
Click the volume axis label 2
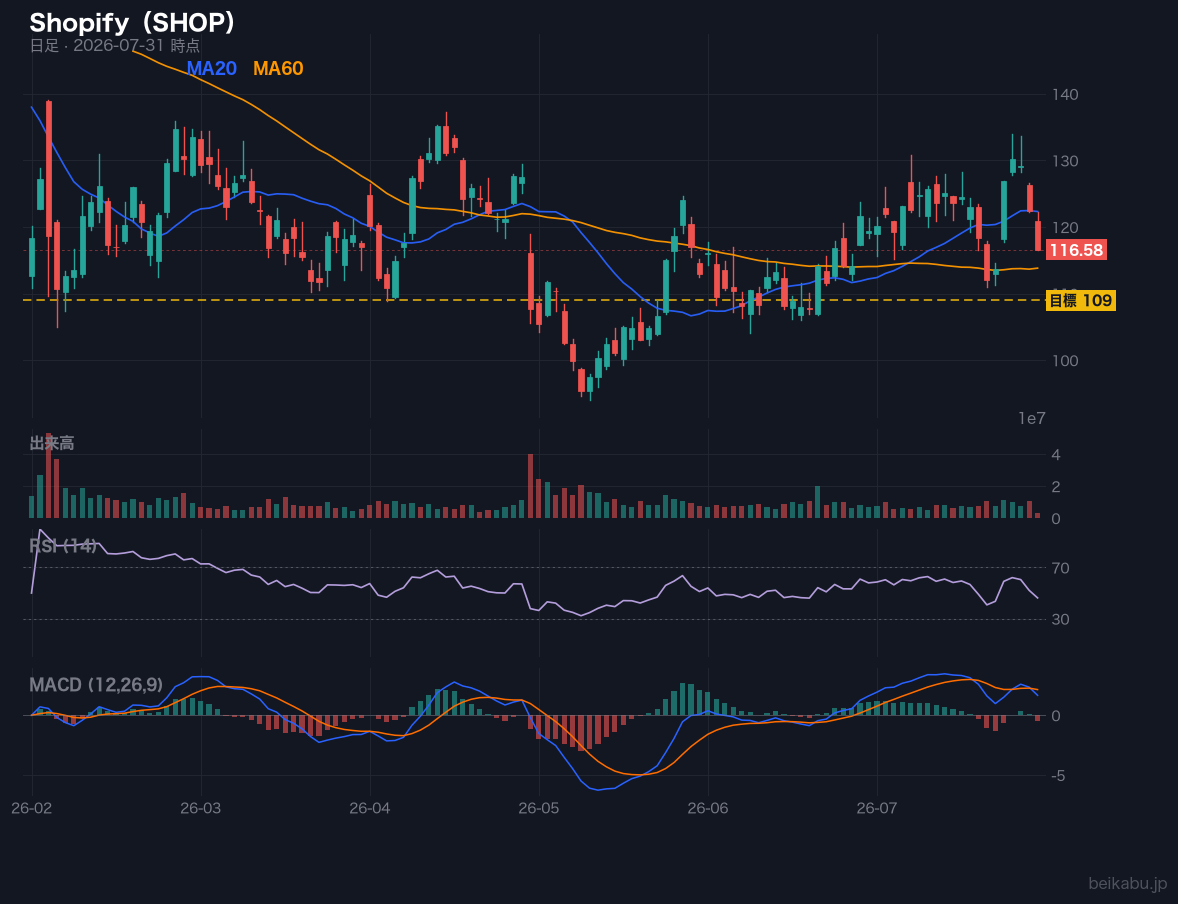(x=1056, y=487)
